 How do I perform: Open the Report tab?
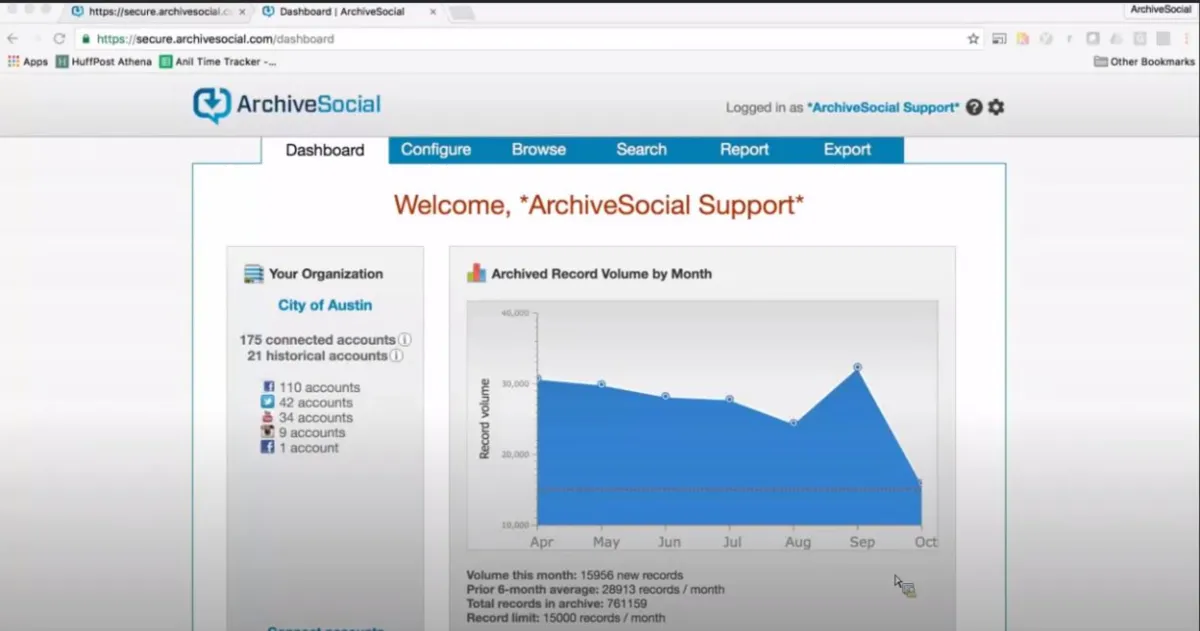click(744, 150)
